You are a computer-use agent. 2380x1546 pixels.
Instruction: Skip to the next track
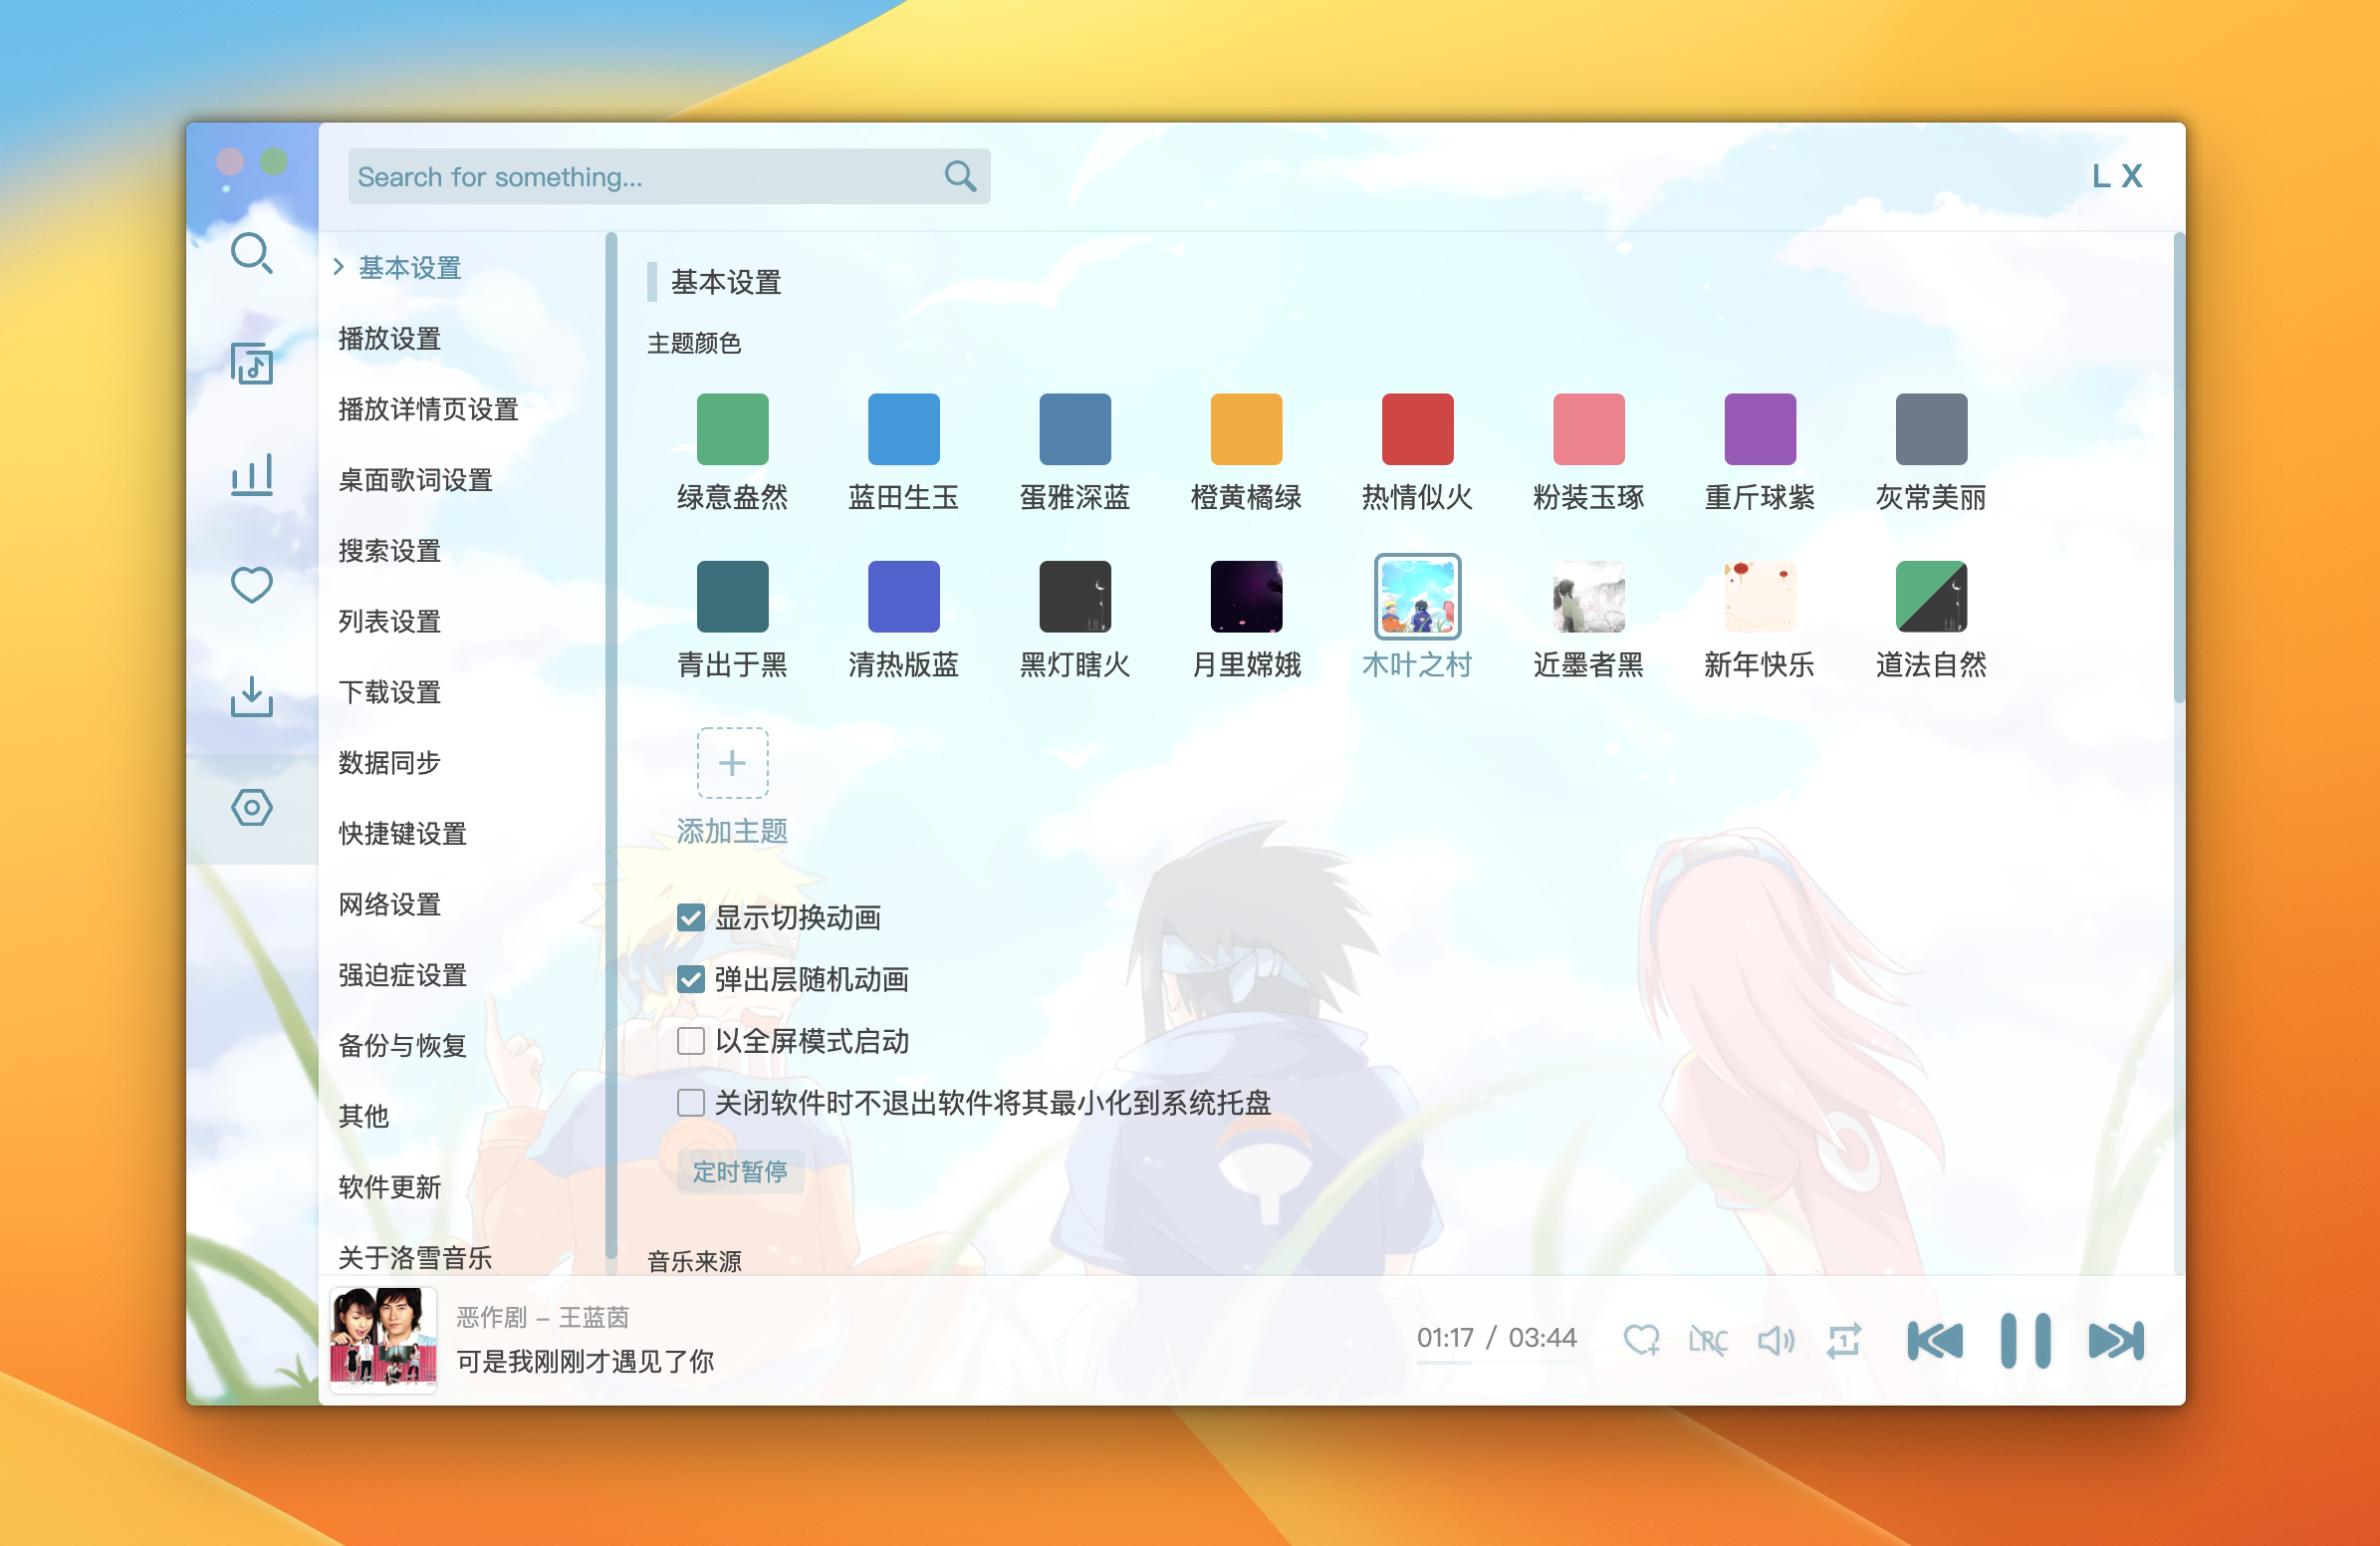tap(2115, 1340)
